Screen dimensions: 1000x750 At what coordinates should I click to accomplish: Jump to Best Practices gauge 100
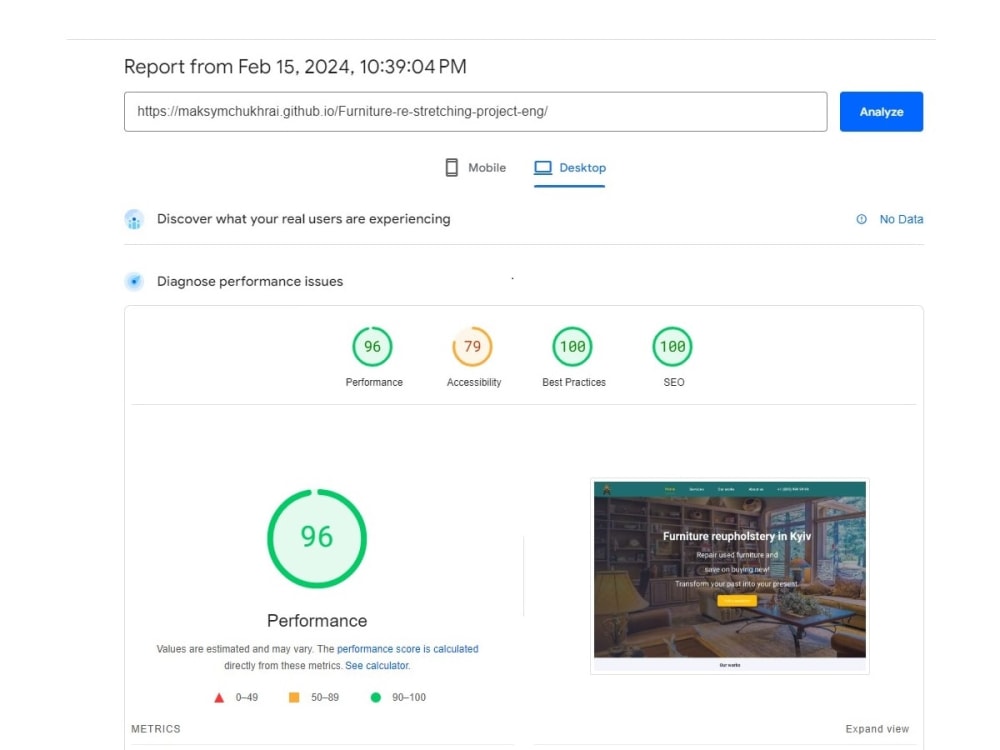click(573, 346)
